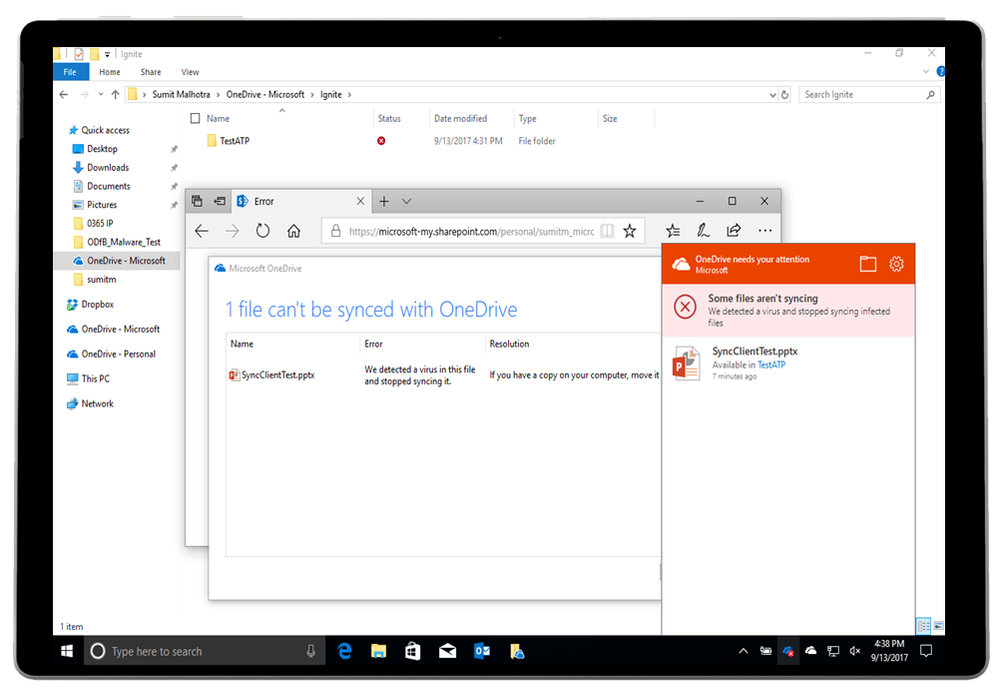Open Outlook from the taskbar
The width and height of the screenshot is (999, 696).
click(482, 651)
